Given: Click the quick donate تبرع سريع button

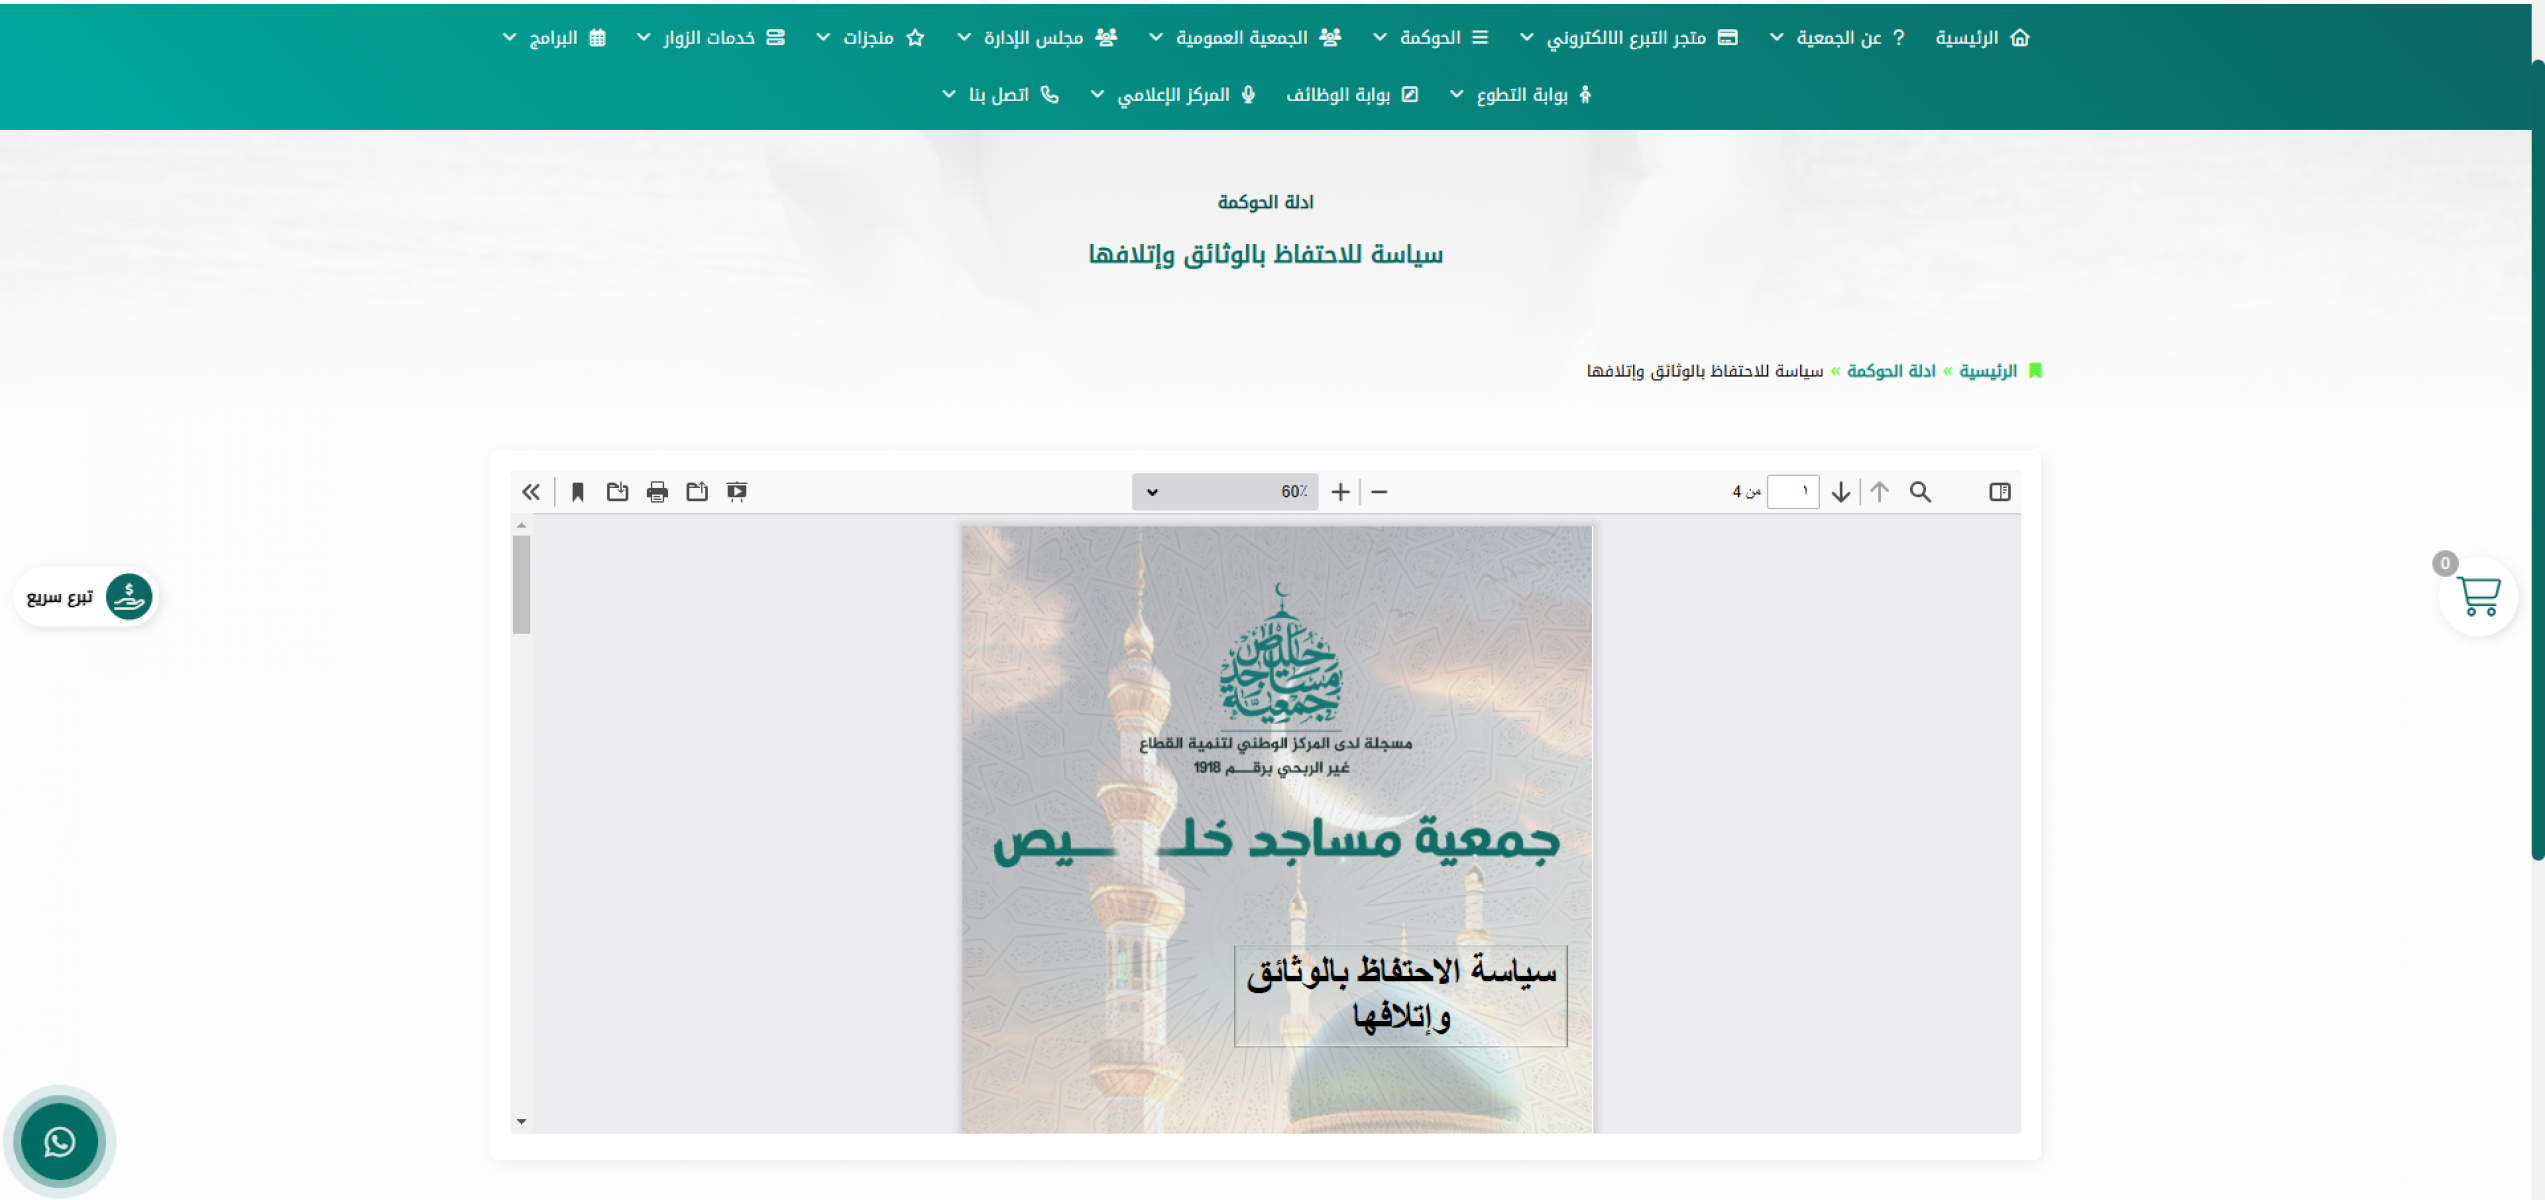Looking at the screenshot, I should (x=85, y=597).
